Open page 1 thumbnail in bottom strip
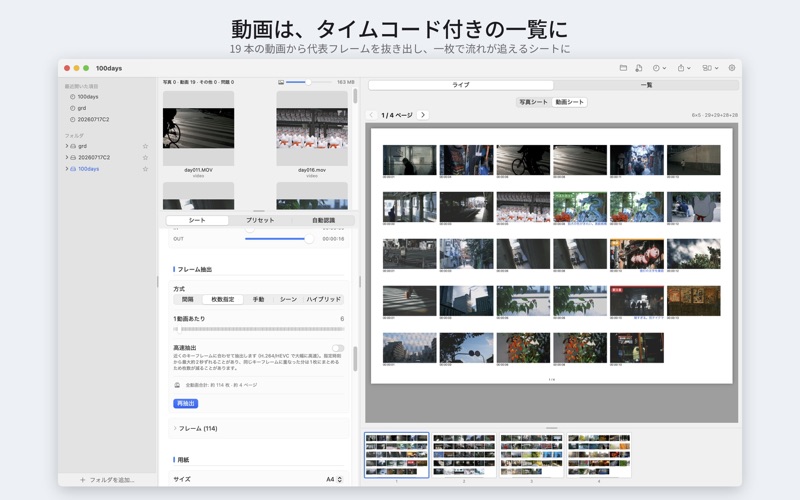The width and height of the screenshot is (800, 500). click(x=396, y=455)
